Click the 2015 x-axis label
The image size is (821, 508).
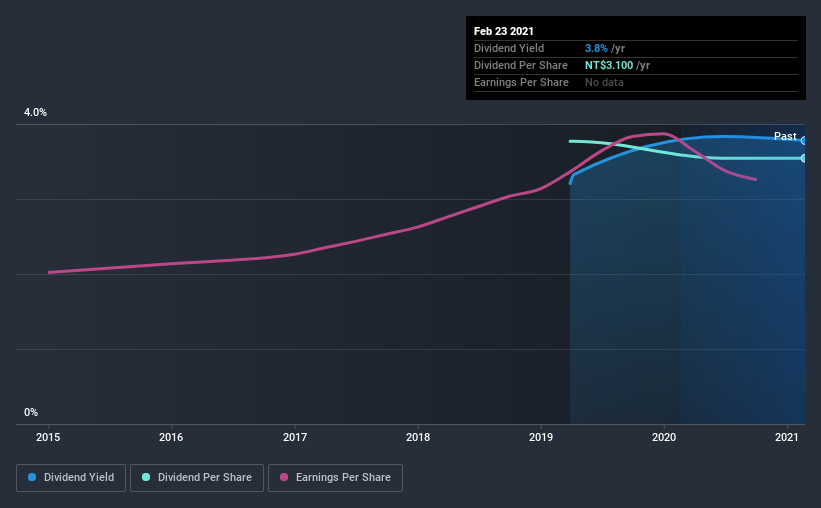[48, 437]
